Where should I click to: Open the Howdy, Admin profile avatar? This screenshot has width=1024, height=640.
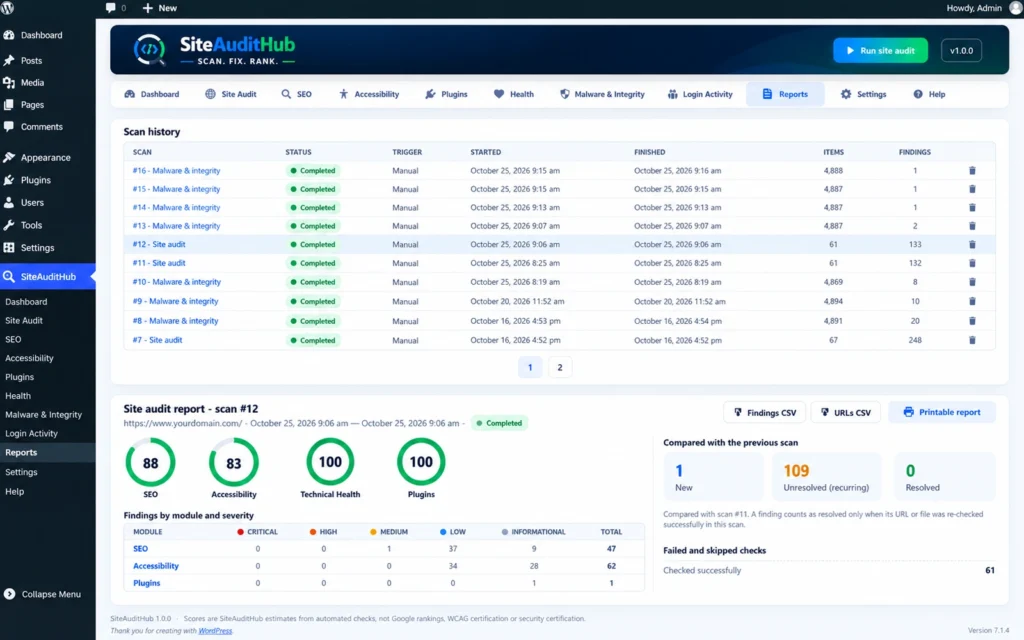[1016, 8]
